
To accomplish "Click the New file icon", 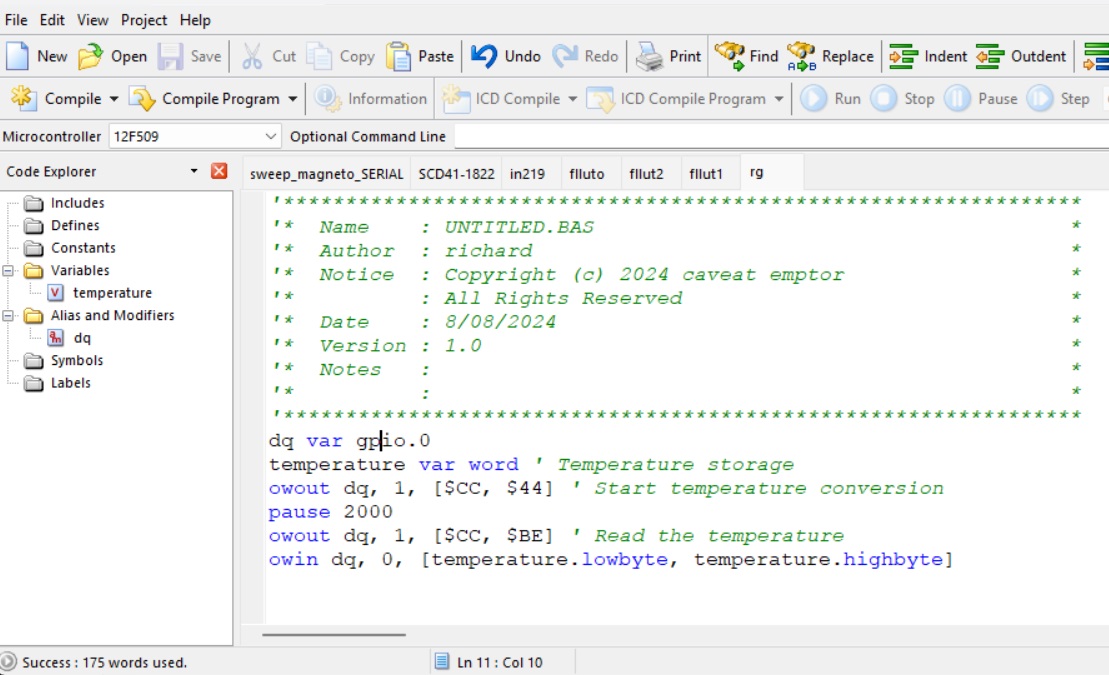I will (18, 56).
